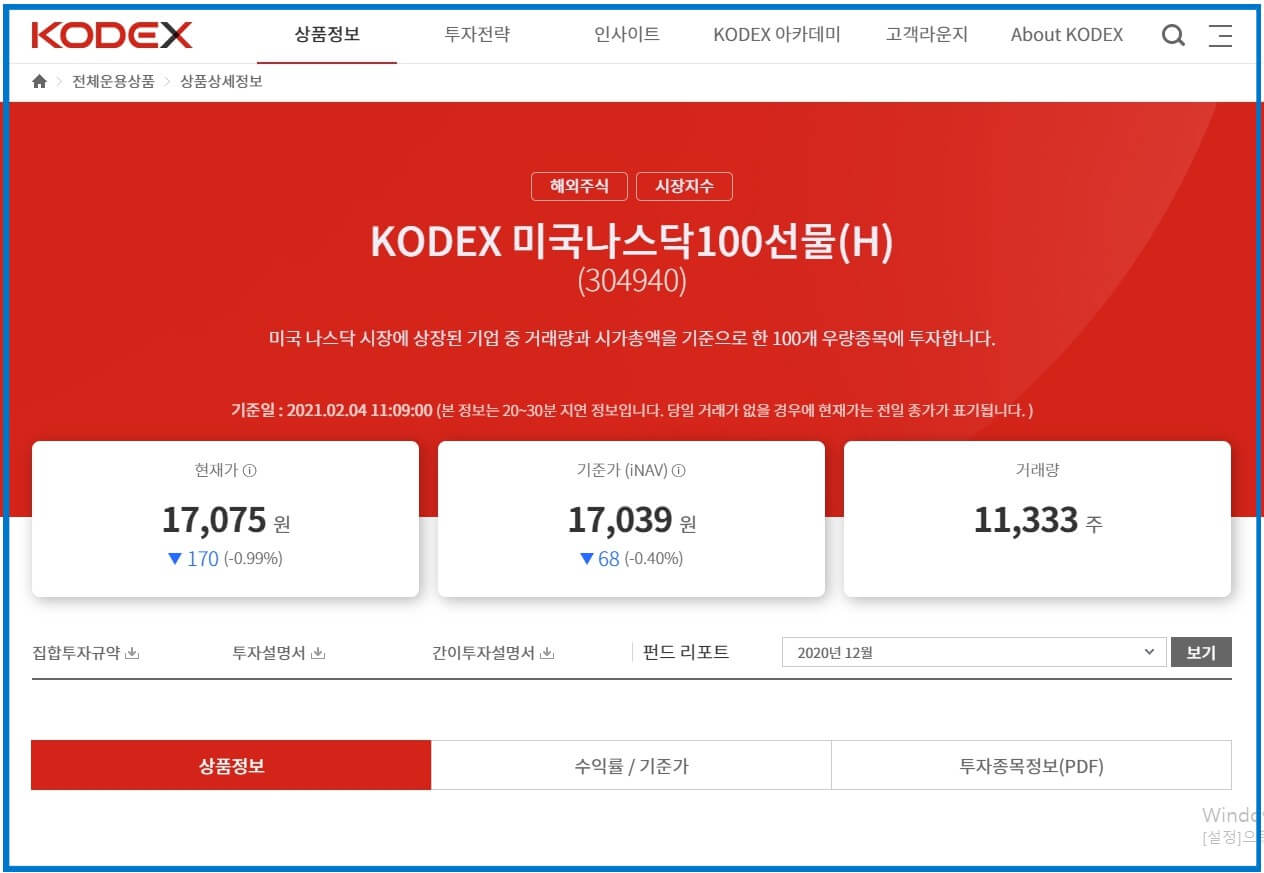Click the KODEX logo
Screen dimensions: 1264x873
pyautogui.click(x=112, y=35)
